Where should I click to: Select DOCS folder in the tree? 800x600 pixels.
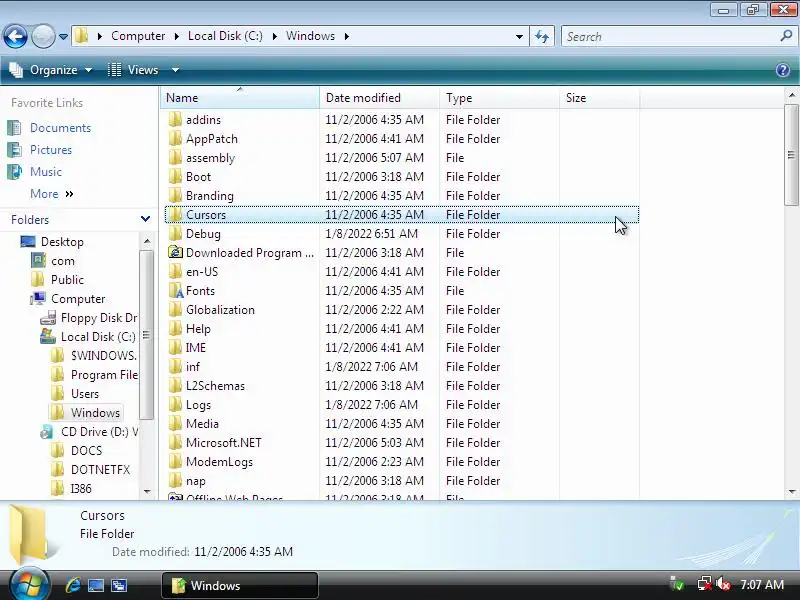(86, 451)
